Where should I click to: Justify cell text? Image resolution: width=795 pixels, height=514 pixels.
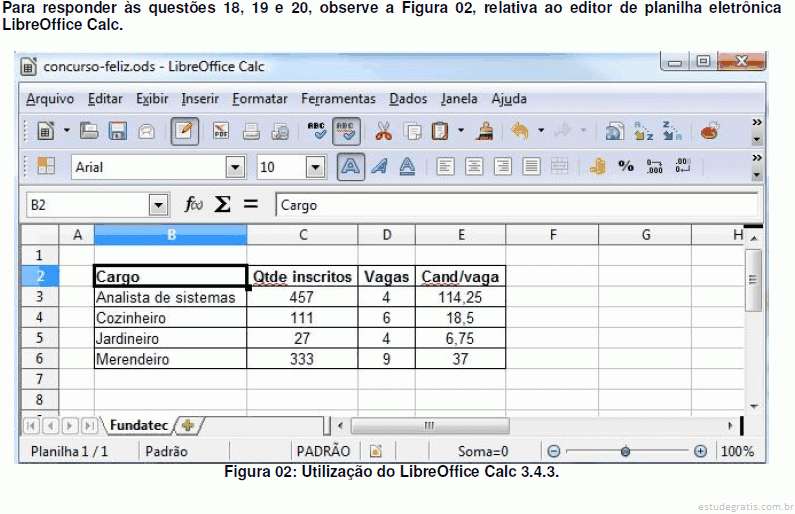pyautogui.click(x=531, y=166)
